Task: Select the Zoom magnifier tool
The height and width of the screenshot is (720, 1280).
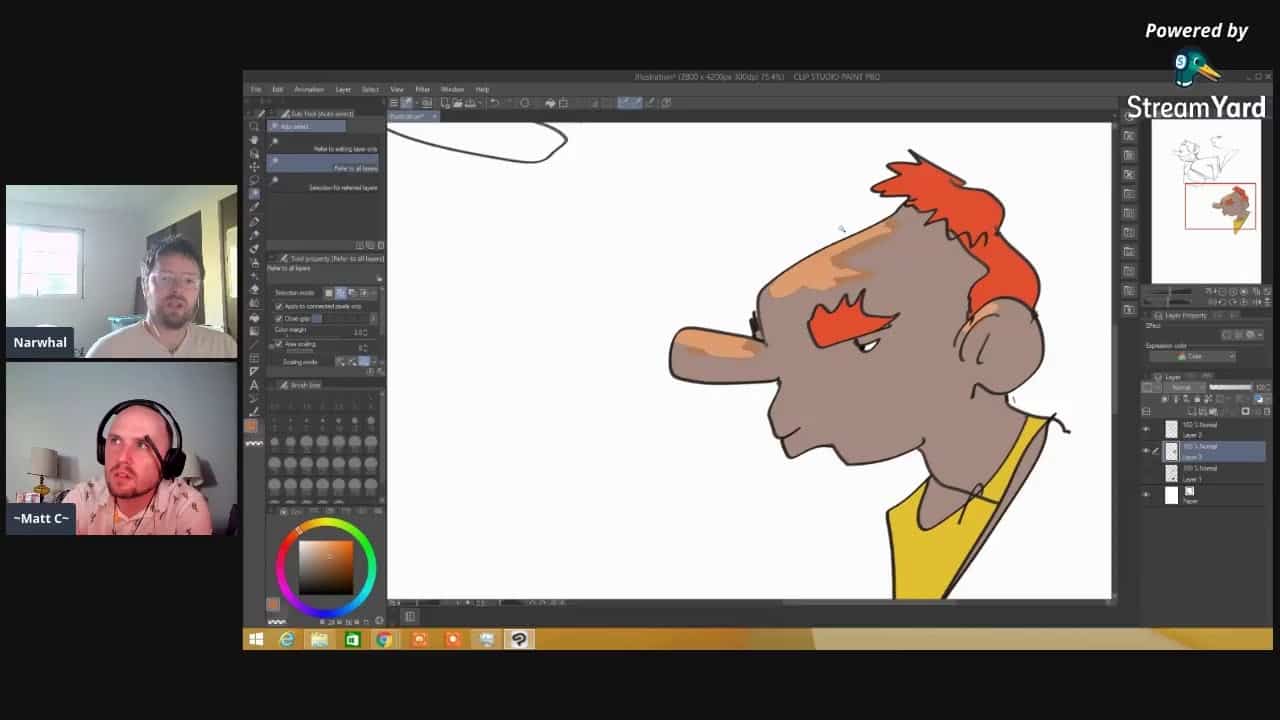Action: [x=254, y=127]
